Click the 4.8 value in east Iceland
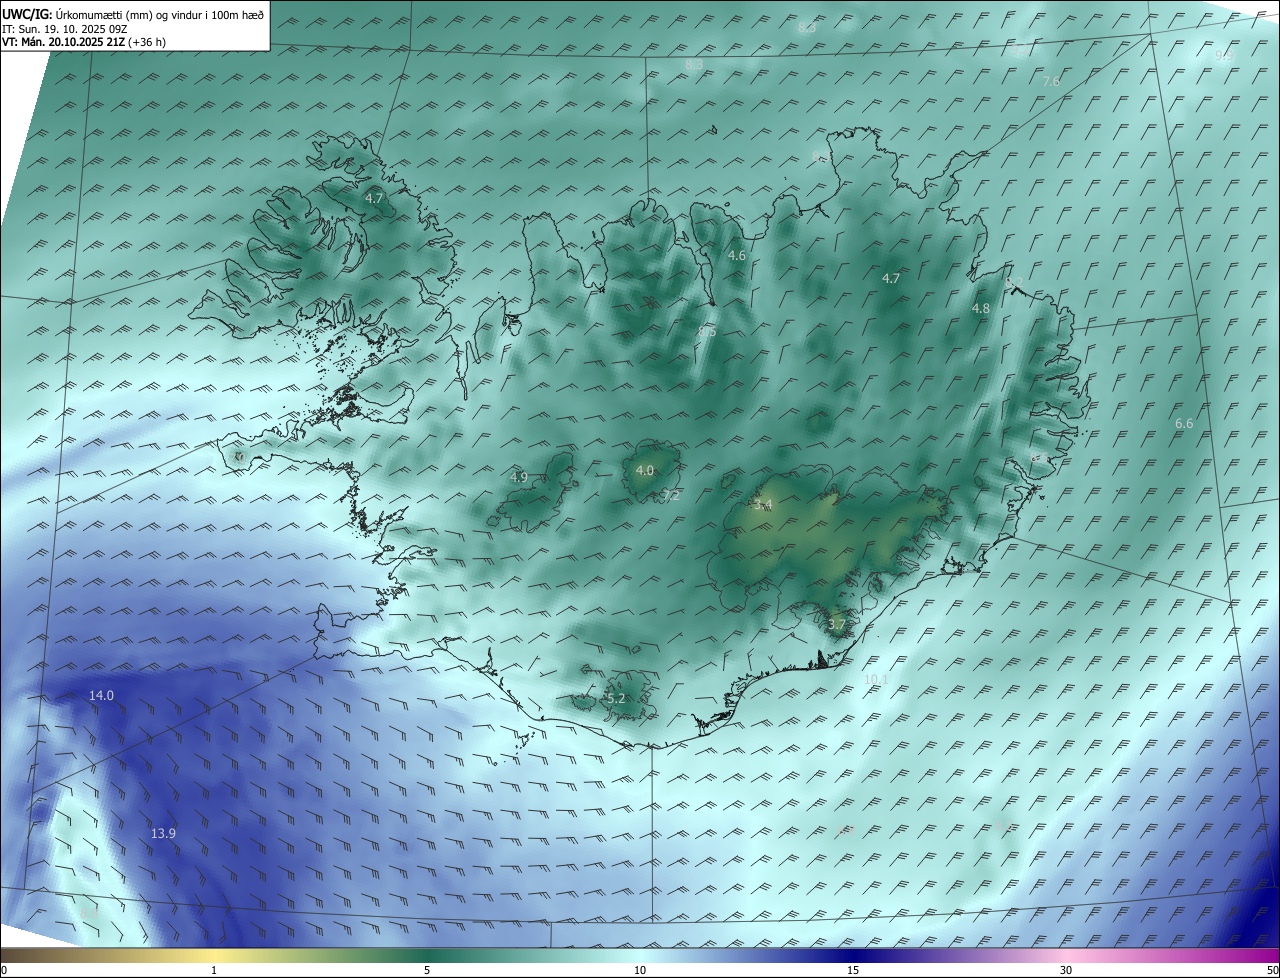 tap(981, 309)
